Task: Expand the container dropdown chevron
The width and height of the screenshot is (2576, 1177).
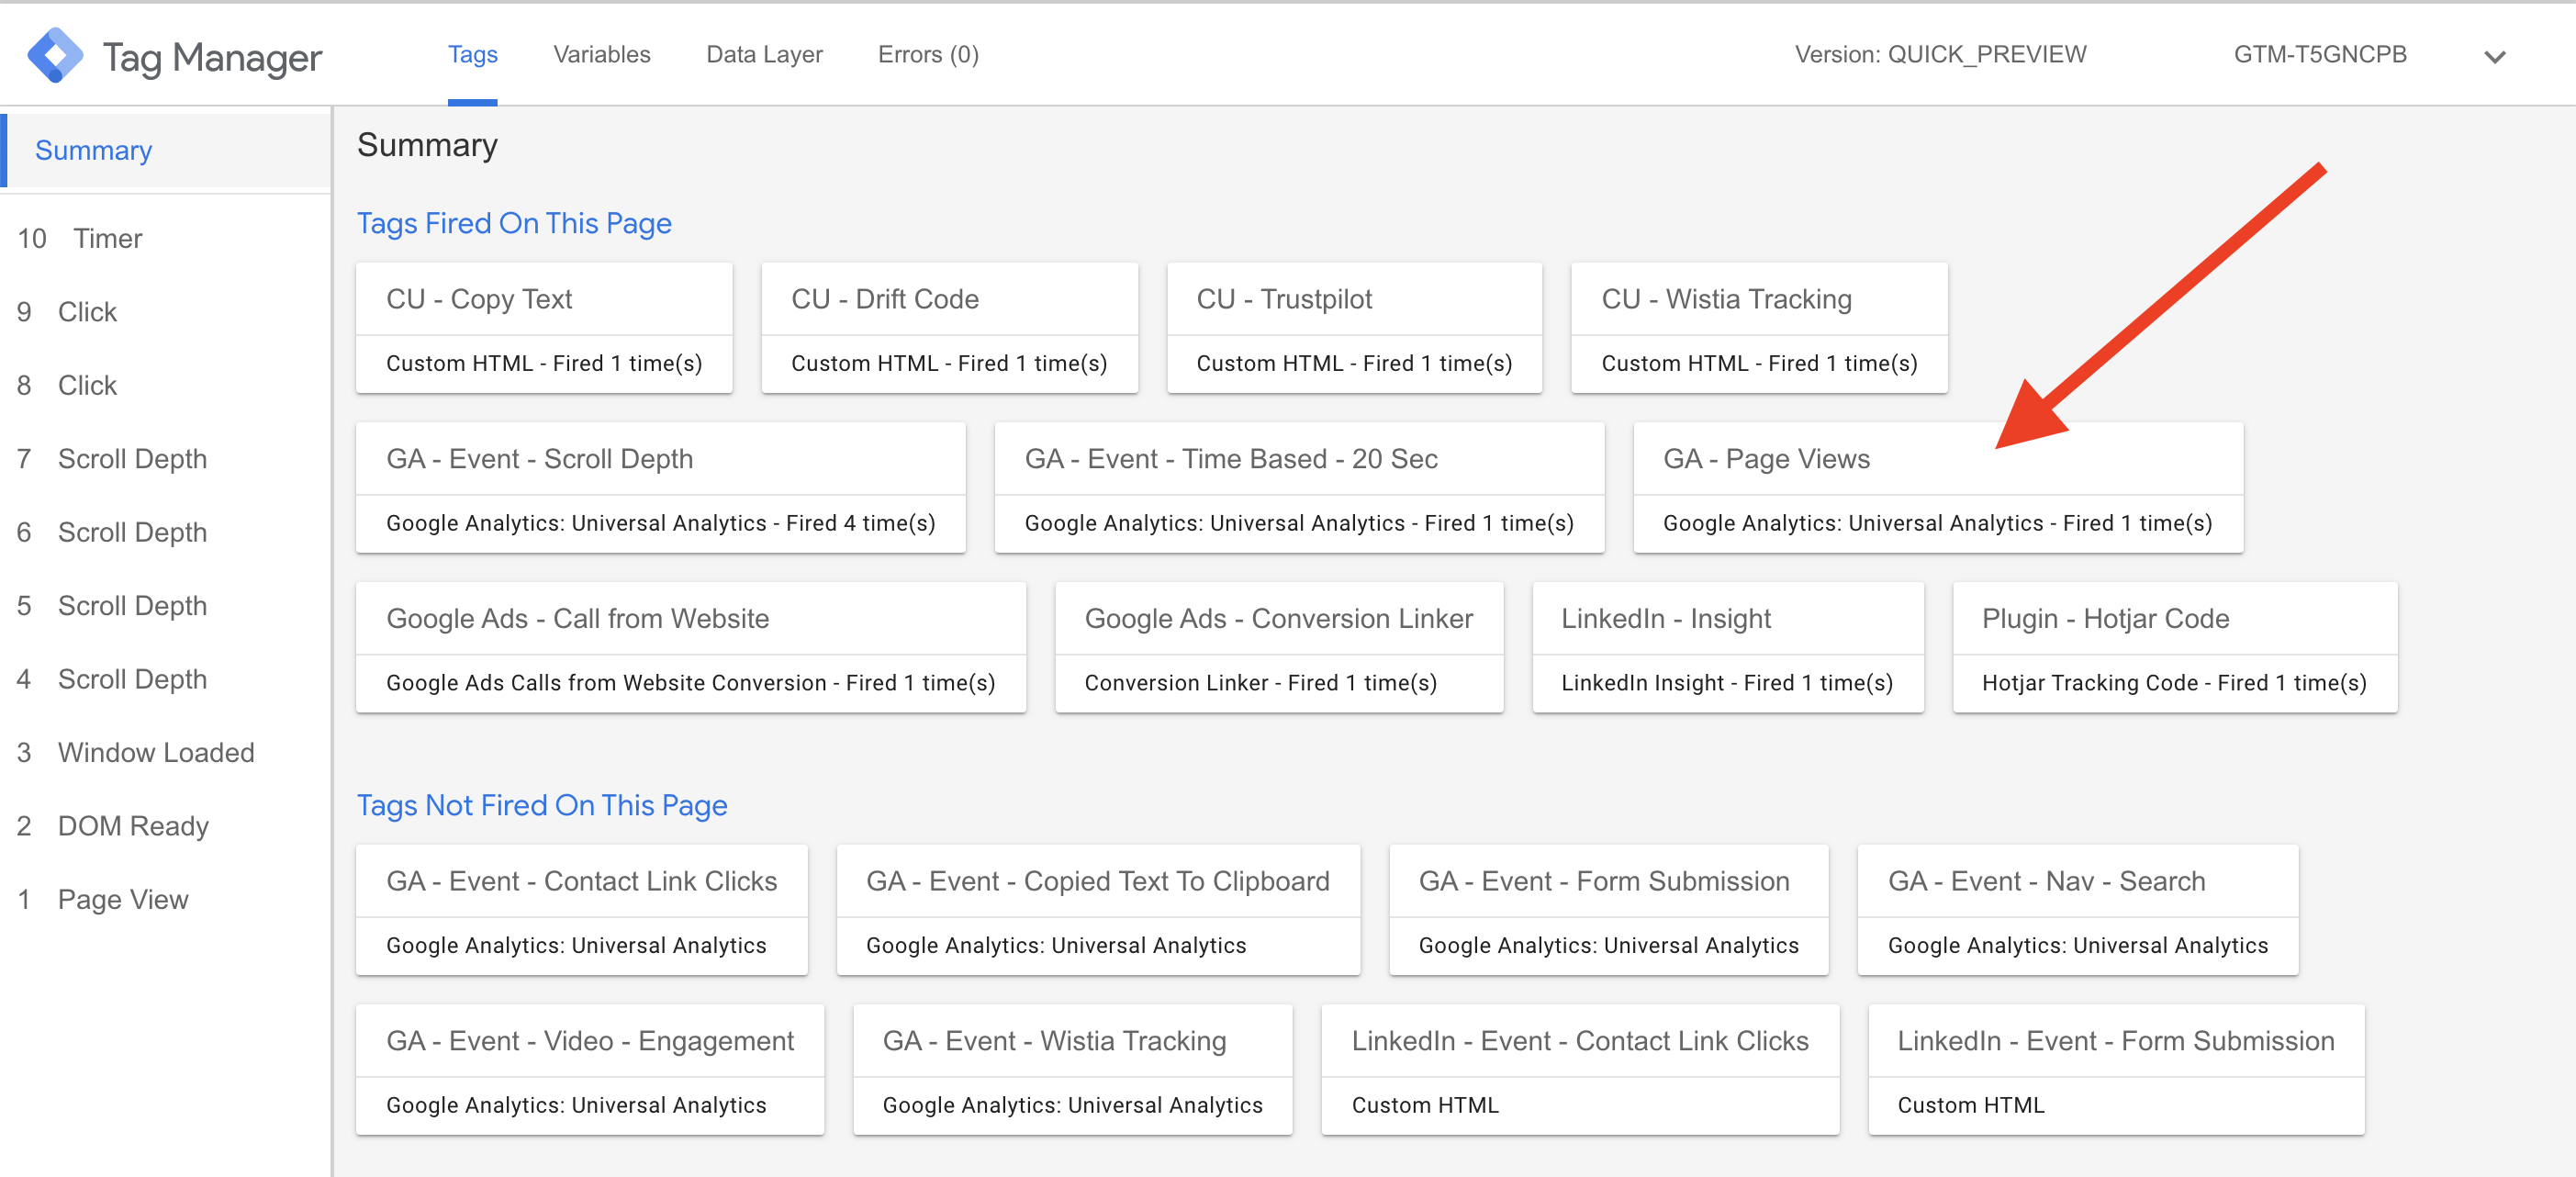Action: click(x=2494, y=57)
